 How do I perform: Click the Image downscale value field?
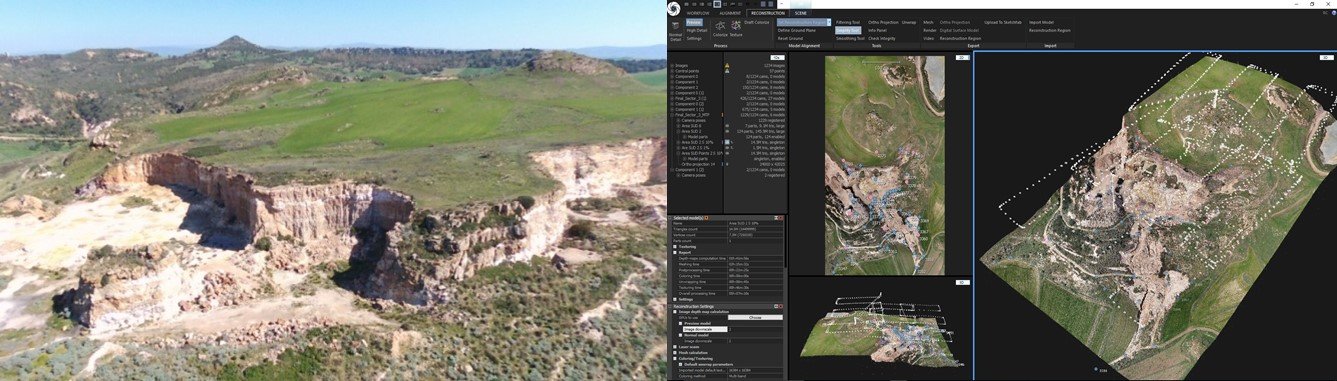[756, 329]
